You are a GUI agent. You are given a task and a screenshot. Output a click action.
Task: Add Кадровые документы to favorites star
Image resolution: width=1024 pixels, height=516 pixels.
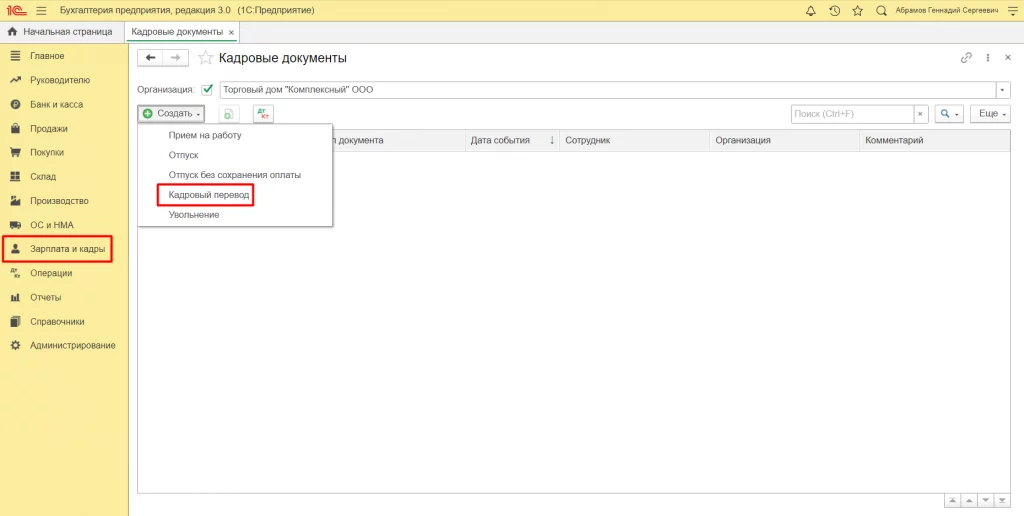tap(206, 58)
